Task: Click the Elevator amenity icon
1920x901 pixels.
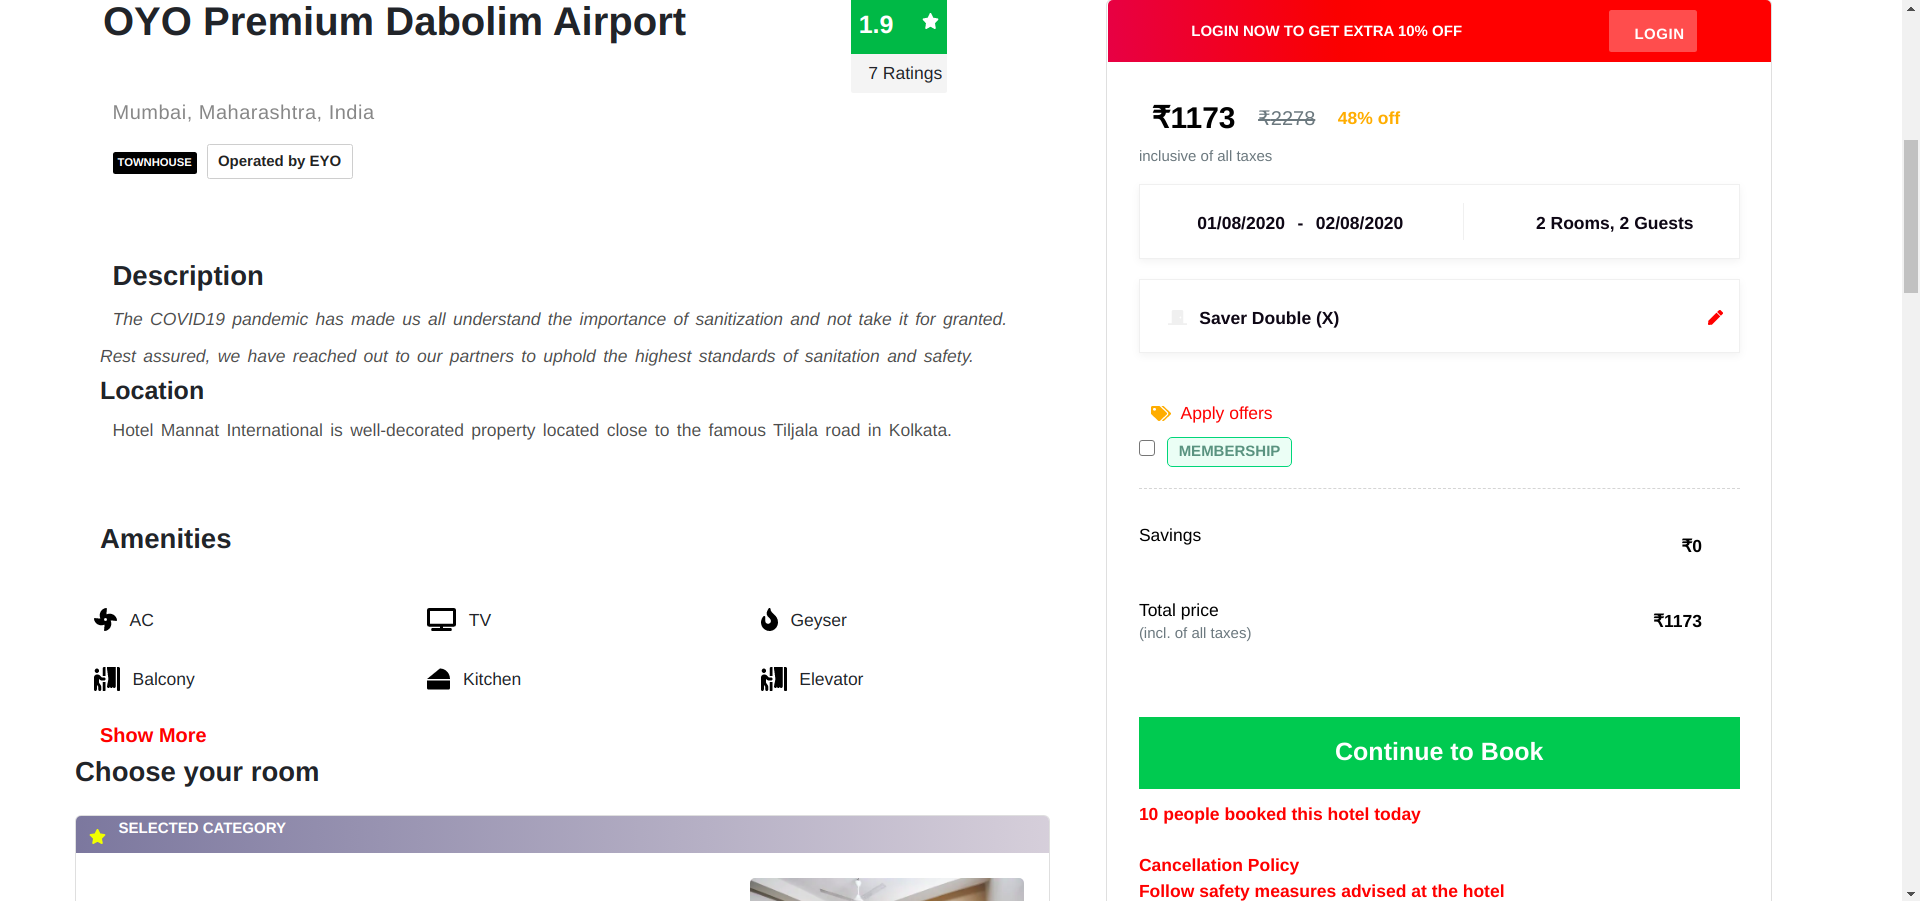Action: (774, 679)
